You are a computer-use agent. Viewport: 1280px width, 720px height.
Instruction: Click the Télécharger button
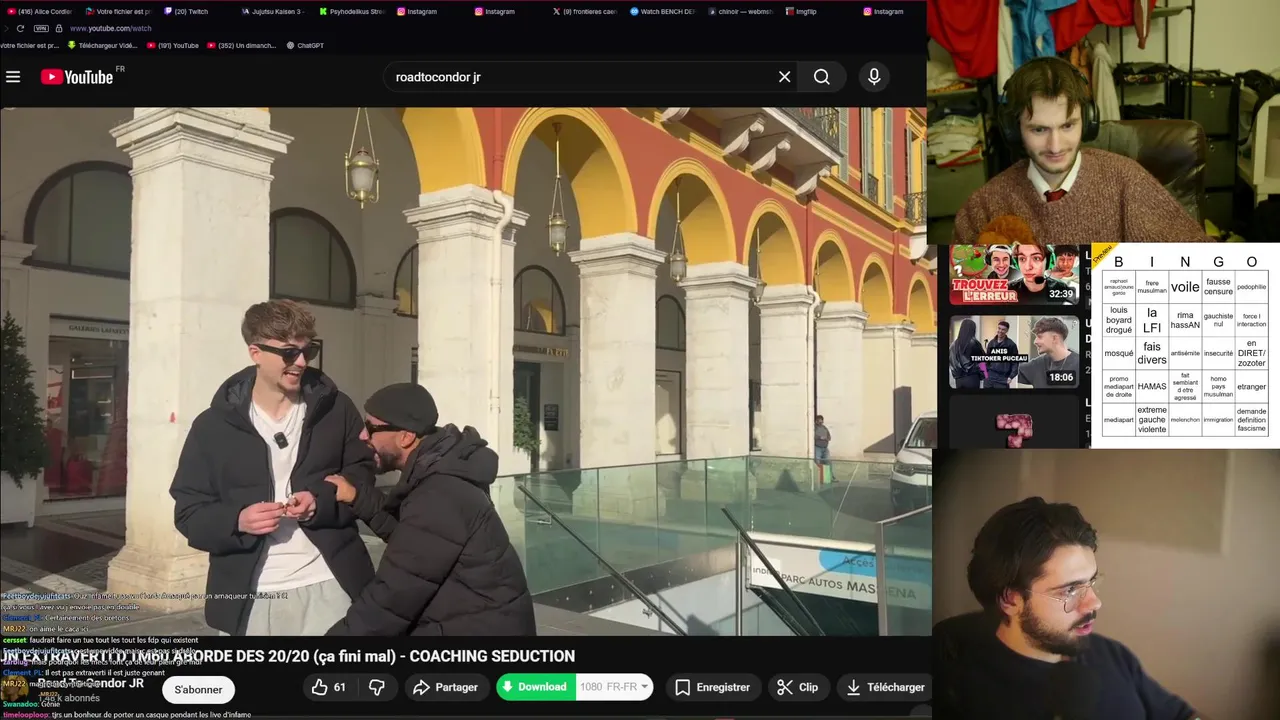point(885,687)
